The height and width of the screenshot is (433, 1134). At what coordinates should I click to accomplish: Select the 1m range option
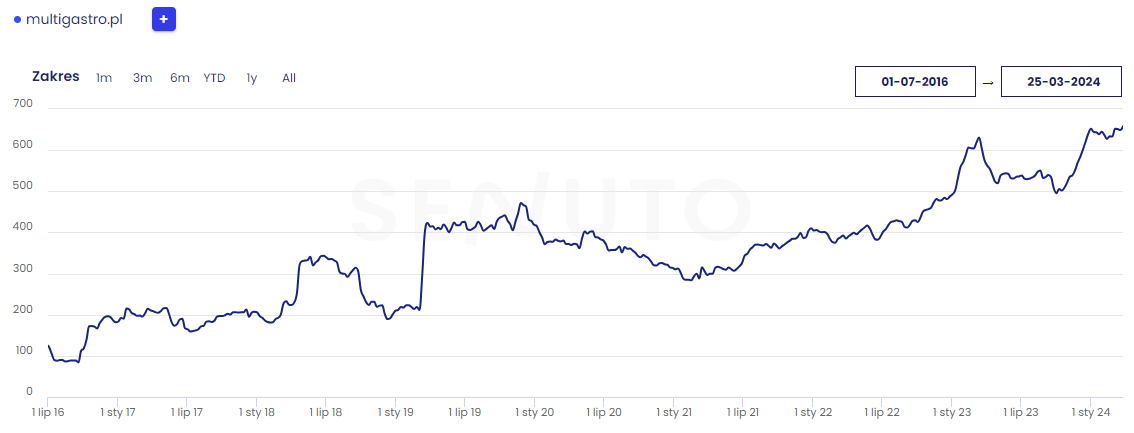pos(104,78)
